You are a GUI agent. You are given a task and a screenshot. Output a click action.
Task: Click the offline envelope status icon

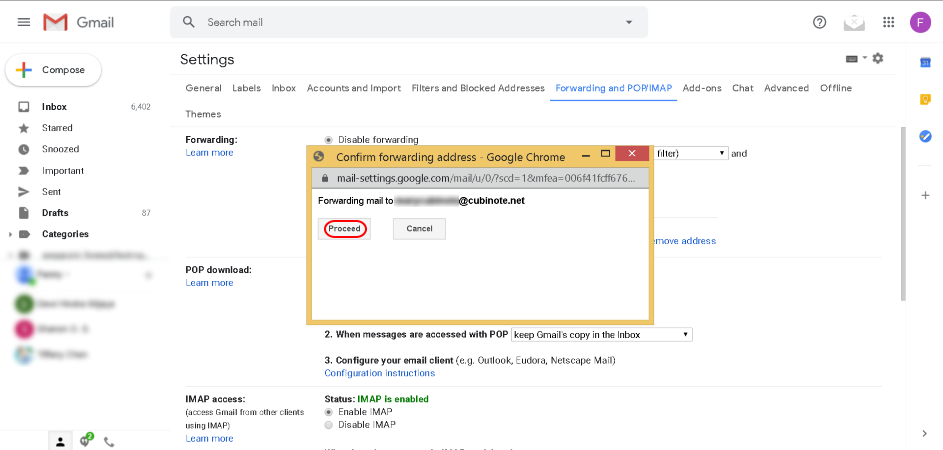tap(854, 22)
